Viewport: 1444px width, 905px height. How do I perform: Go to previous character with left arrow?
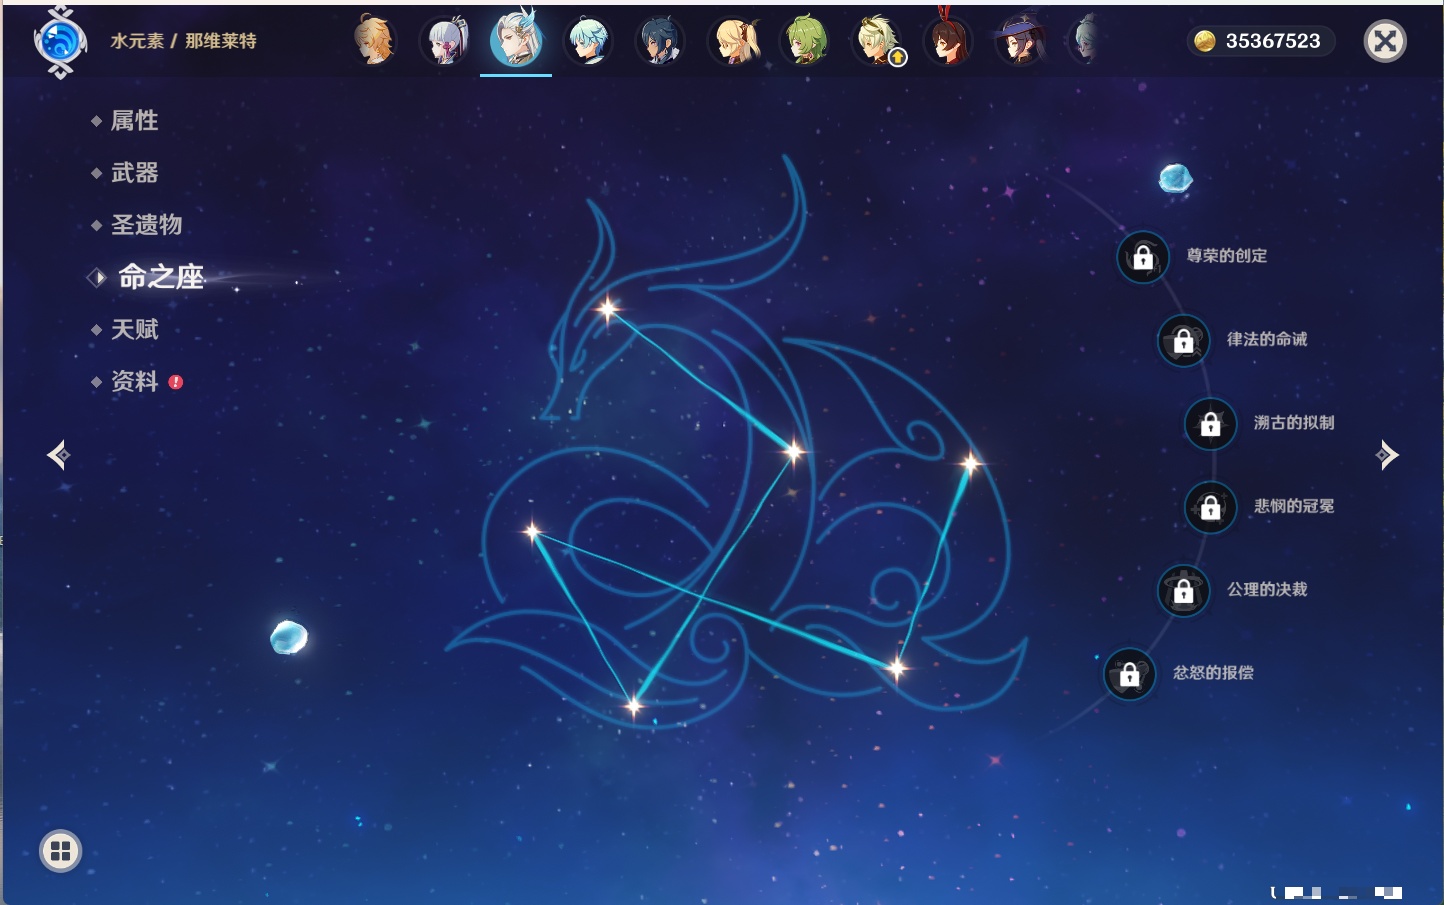pyautogui.click(x=58, y=455)
